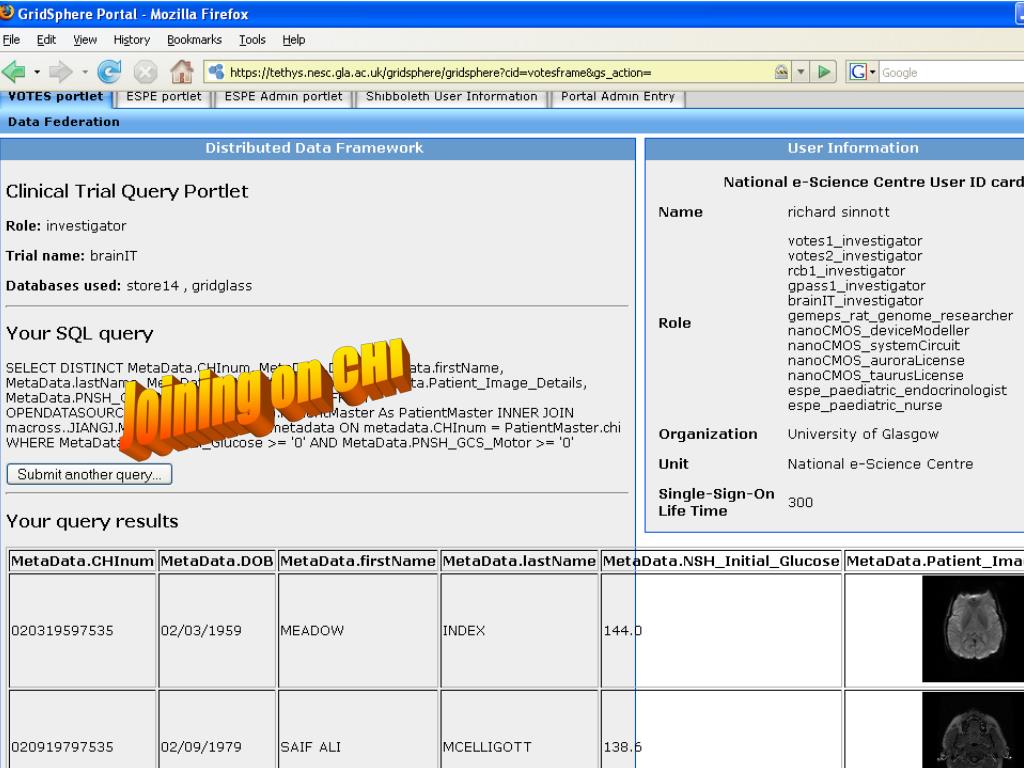1024x768 pixels.
Task: Click the MetaData.lastName column header
Action: pyautogui.click(x=519, y=561)
